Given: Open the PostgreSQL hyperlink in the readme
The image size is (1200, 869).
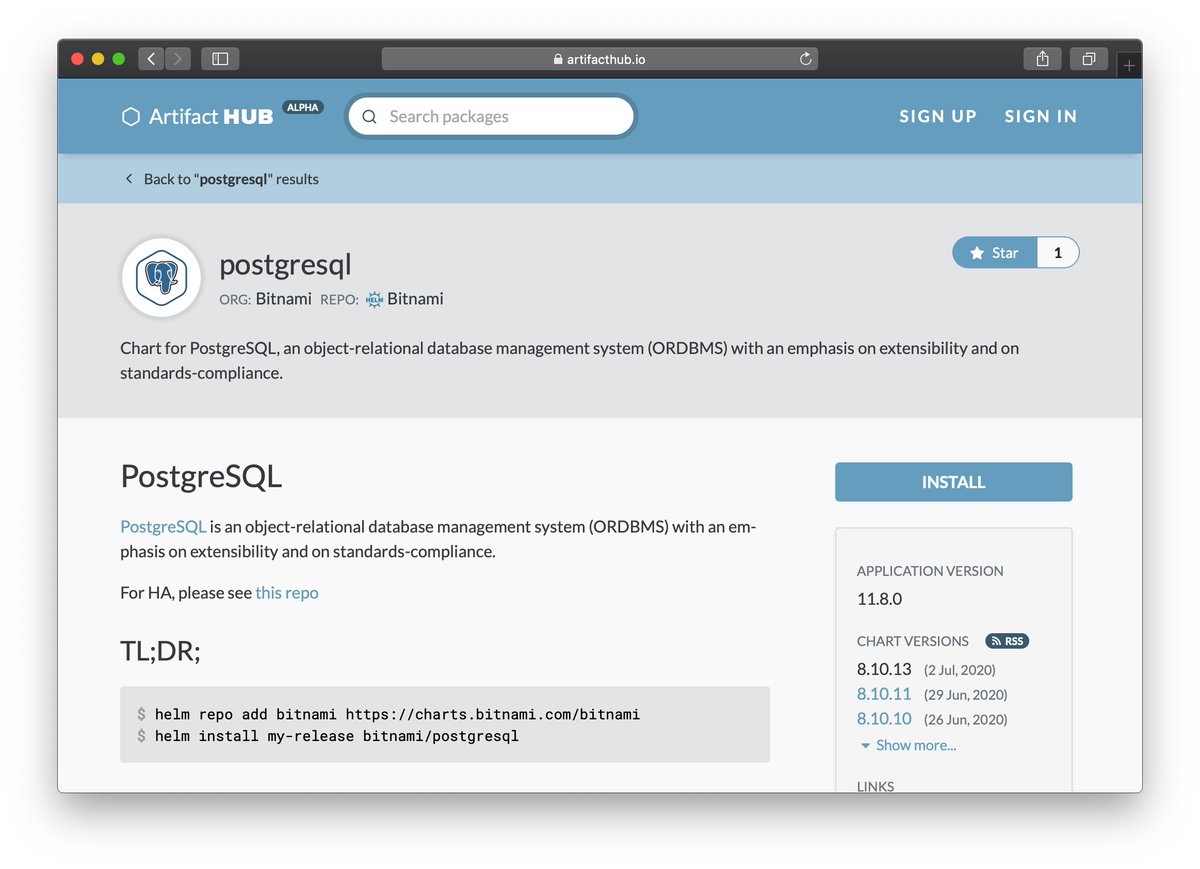Looking at the screenshot, I should (x=163, y=527).
